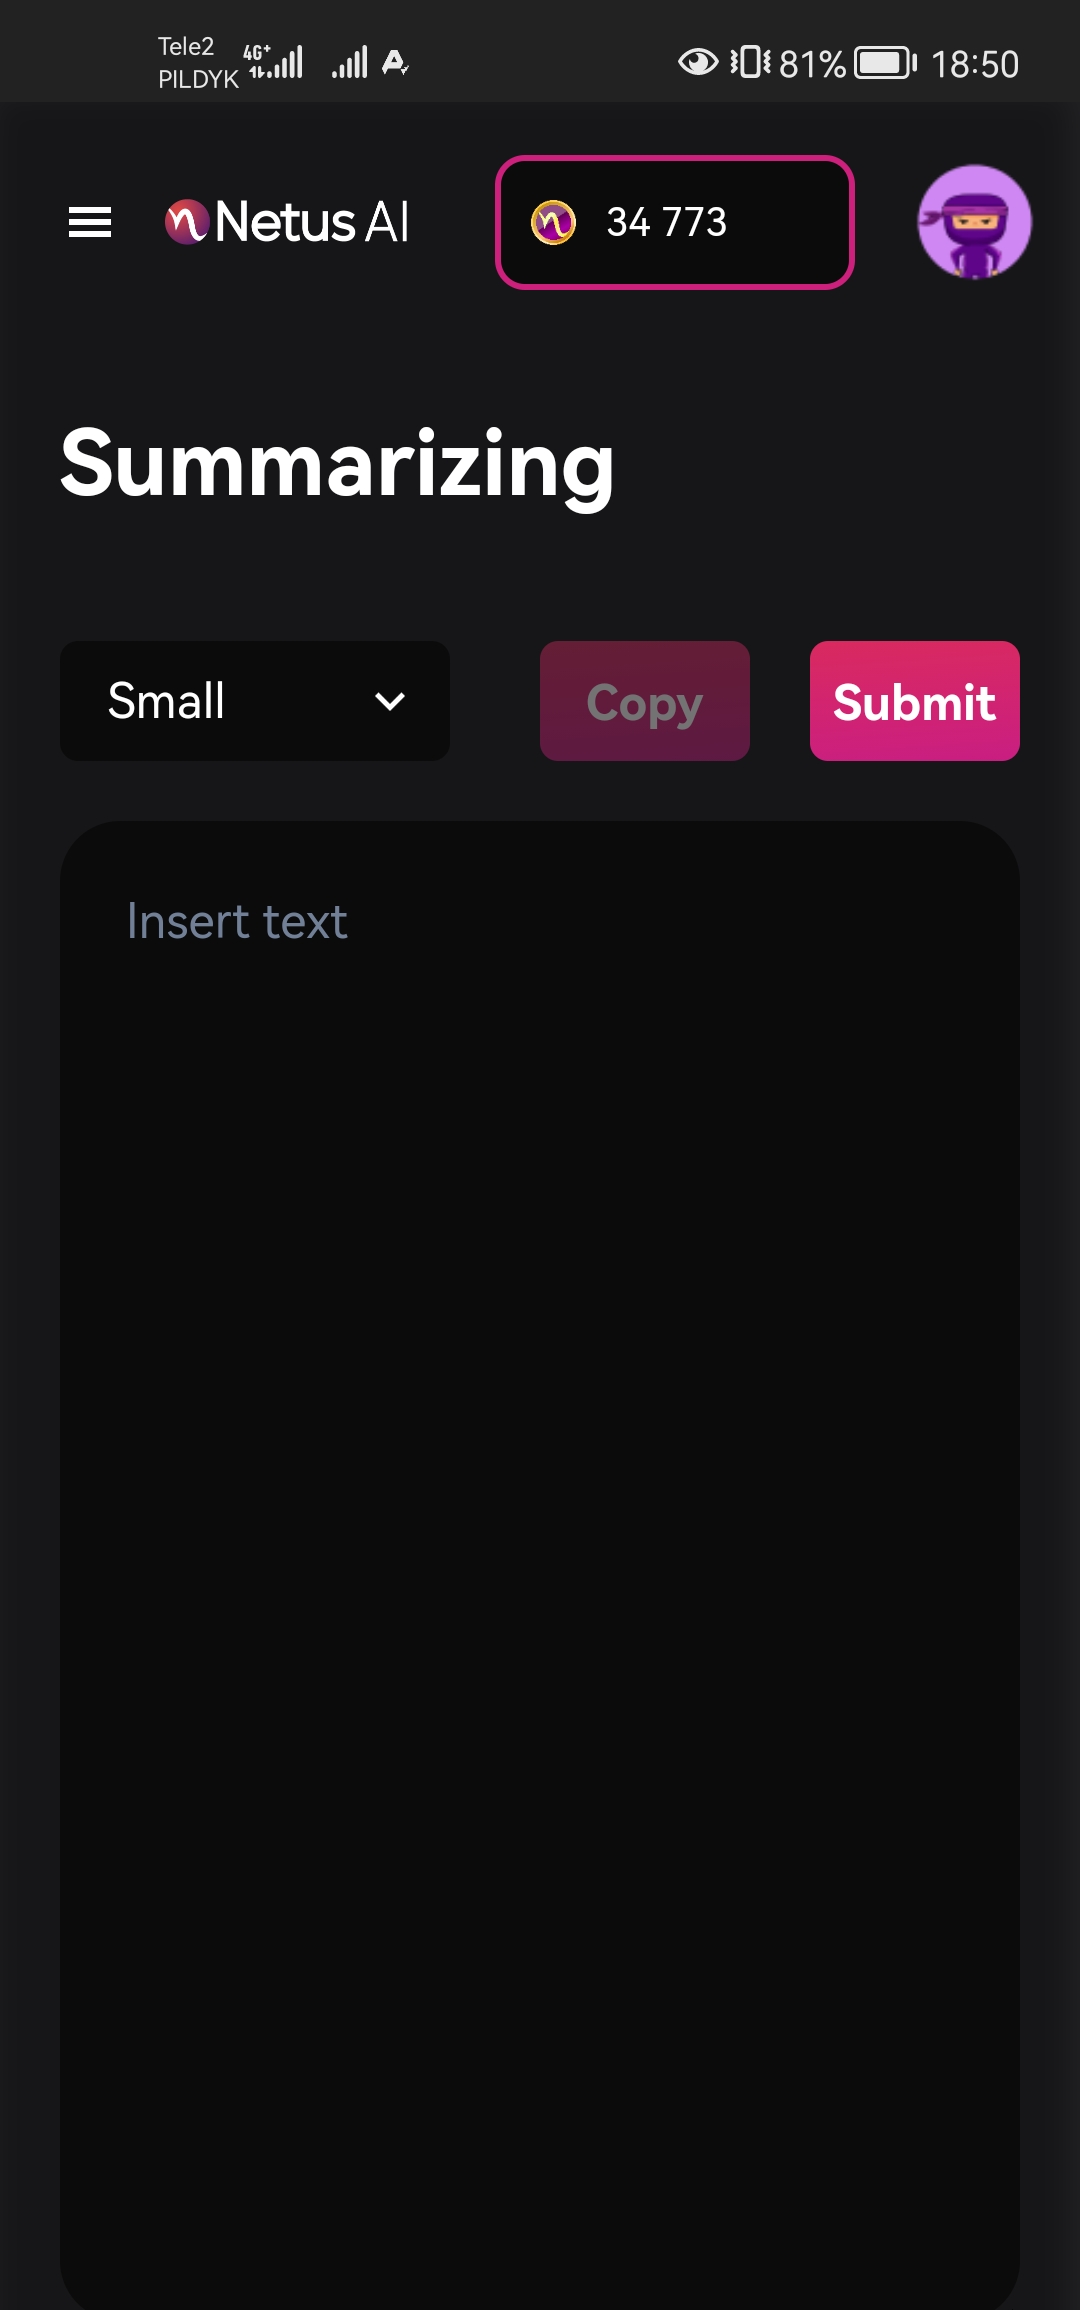1080x2310 pixels.
Task: Tap the battery icon in status bar
Action: tap(885, 63)
